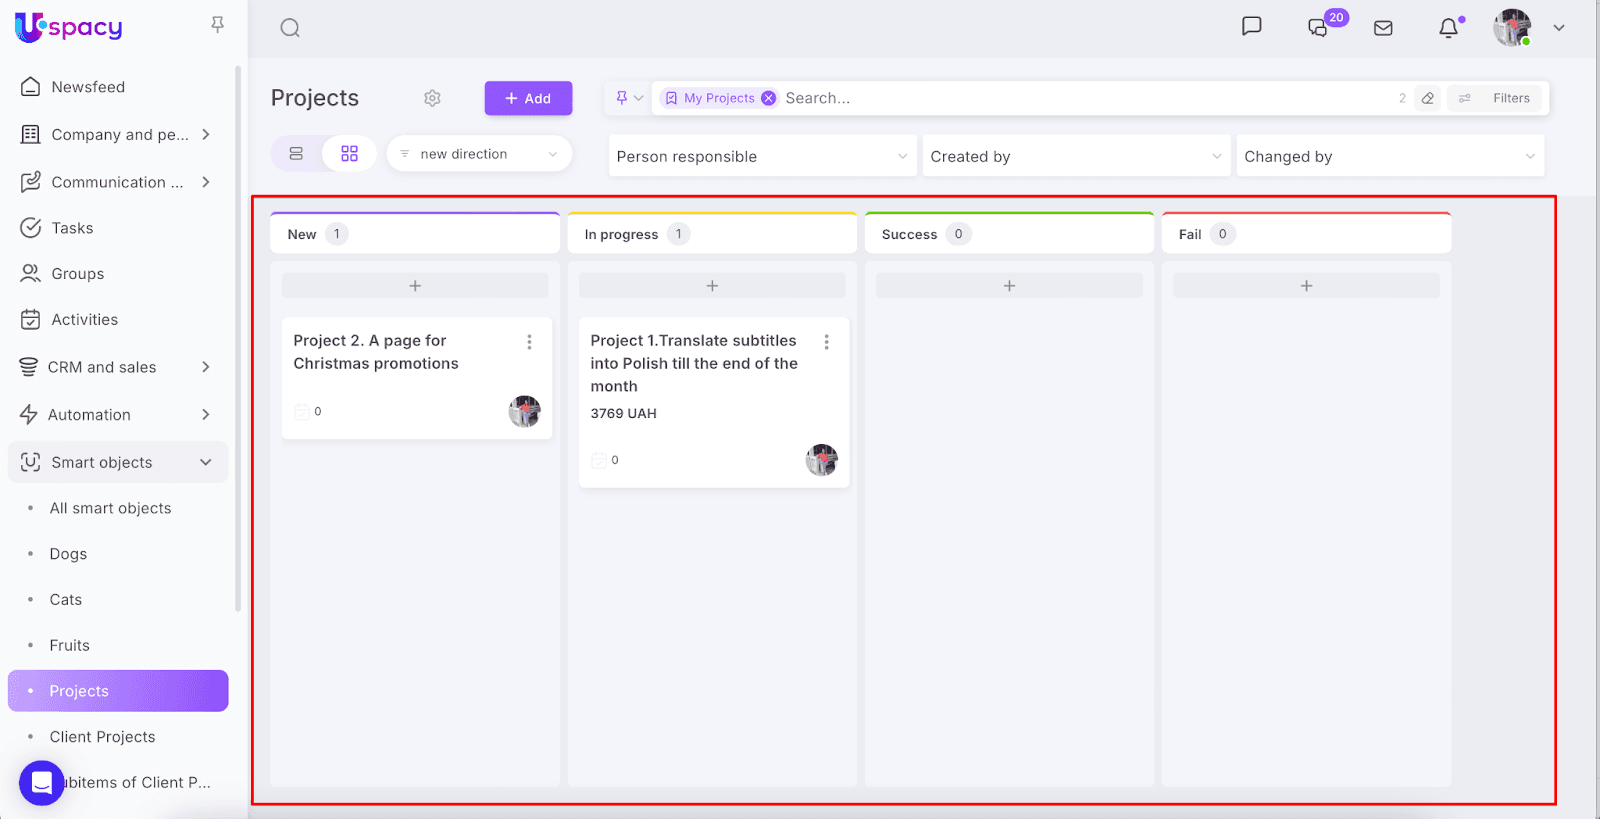Open three-dot menu on Project 2 card
This screenshot has width=1600, height=819.
(x=529, y=342)
